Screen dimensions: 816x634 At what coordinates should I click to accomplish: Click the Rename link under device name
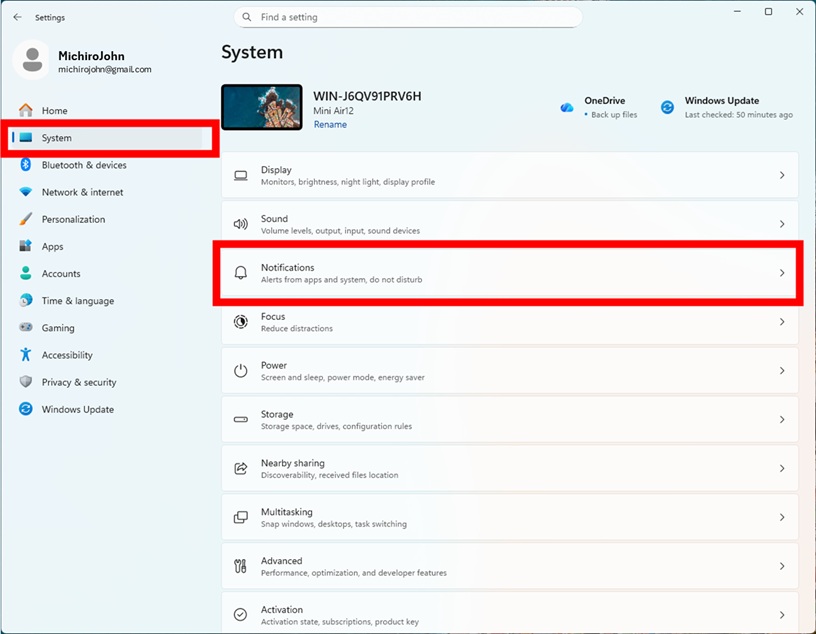(330, 125)
